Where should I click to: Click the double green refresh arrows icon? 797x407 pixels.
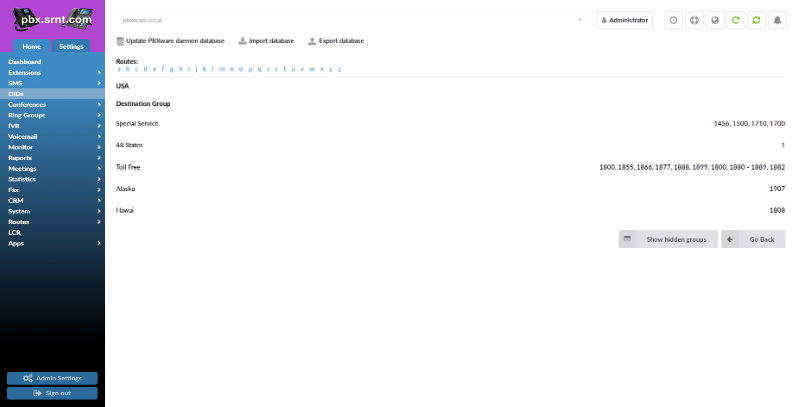756,20
